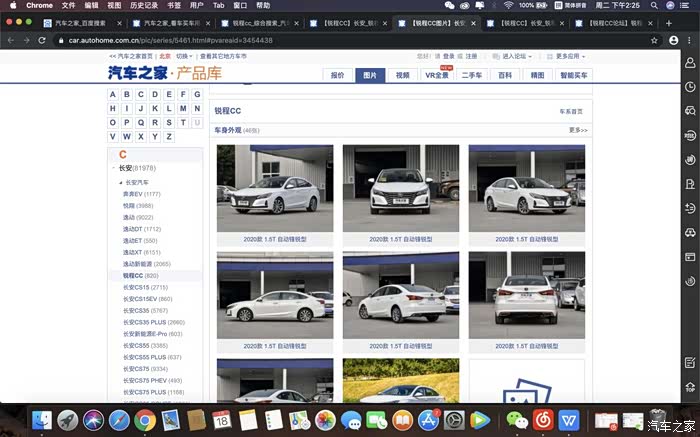The width and height of the screenshot is (700, 437).
Task: Select letter C in the alphabet index
Action: pos(141,94)
